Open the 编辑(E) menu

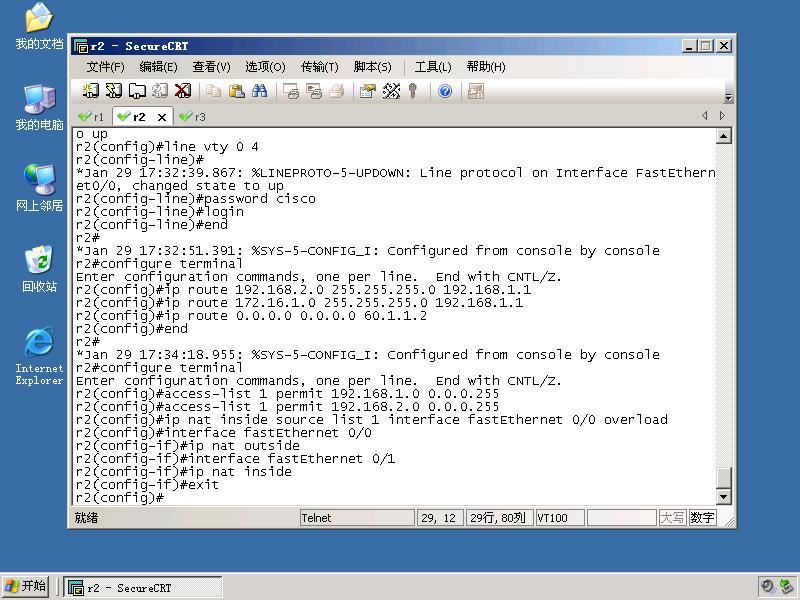(158, 67)
